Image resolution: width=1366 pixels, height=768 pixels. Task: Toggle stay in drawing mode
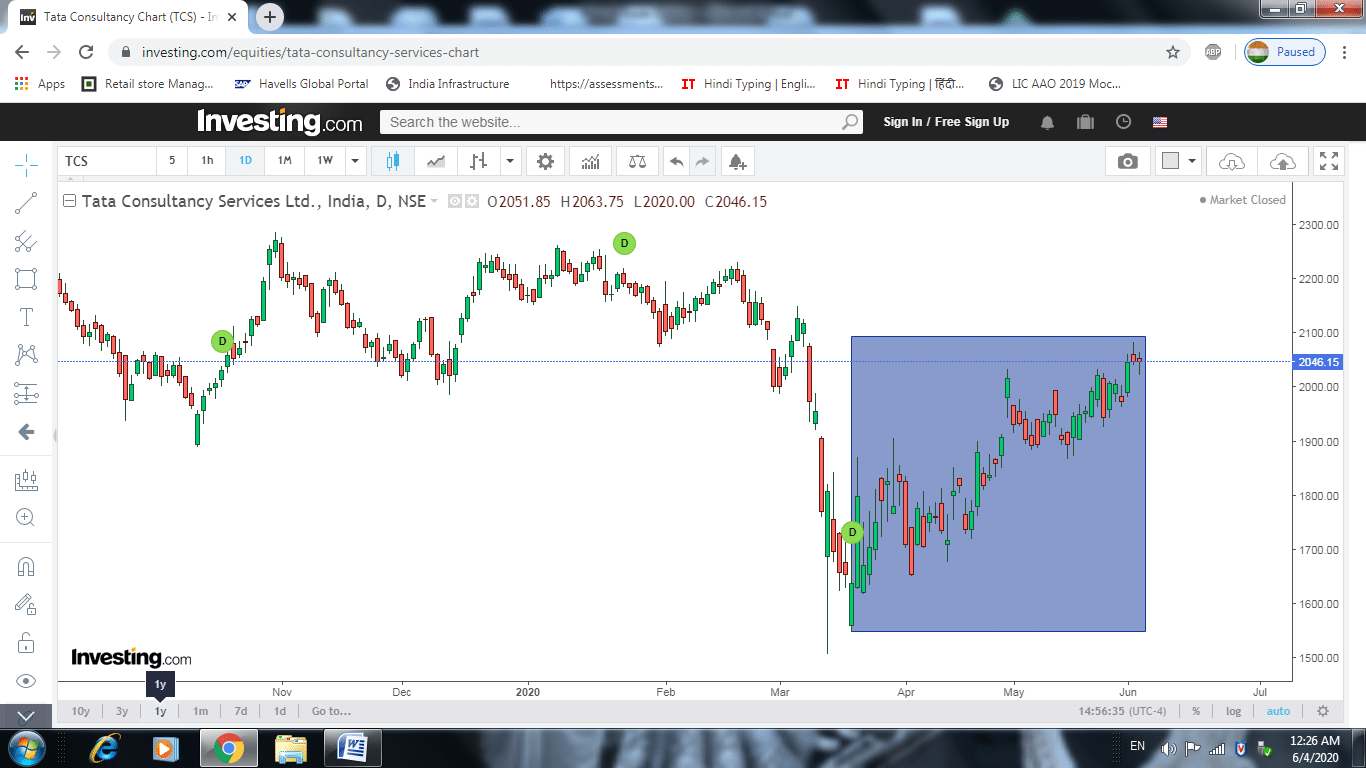26,604
